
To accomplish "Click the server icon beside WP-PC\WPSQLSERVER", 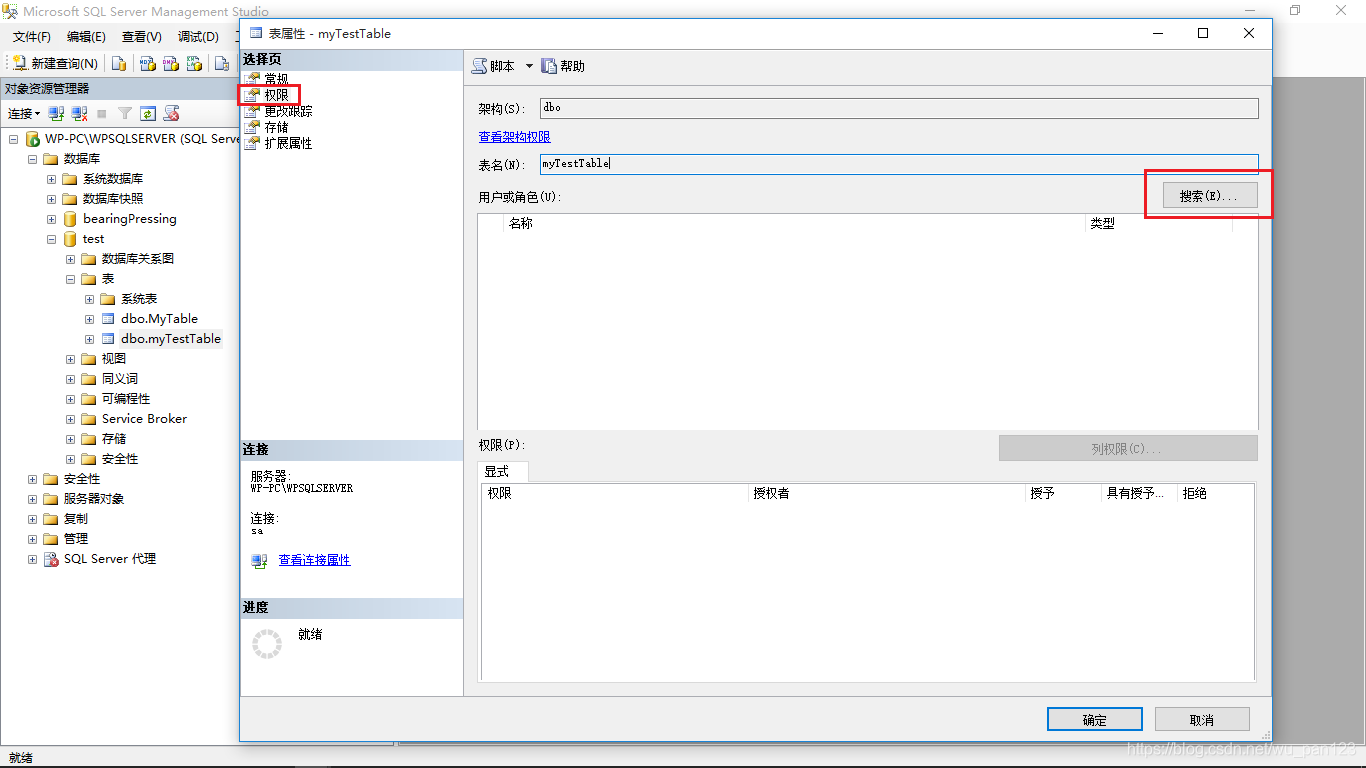I will (32, 139).
